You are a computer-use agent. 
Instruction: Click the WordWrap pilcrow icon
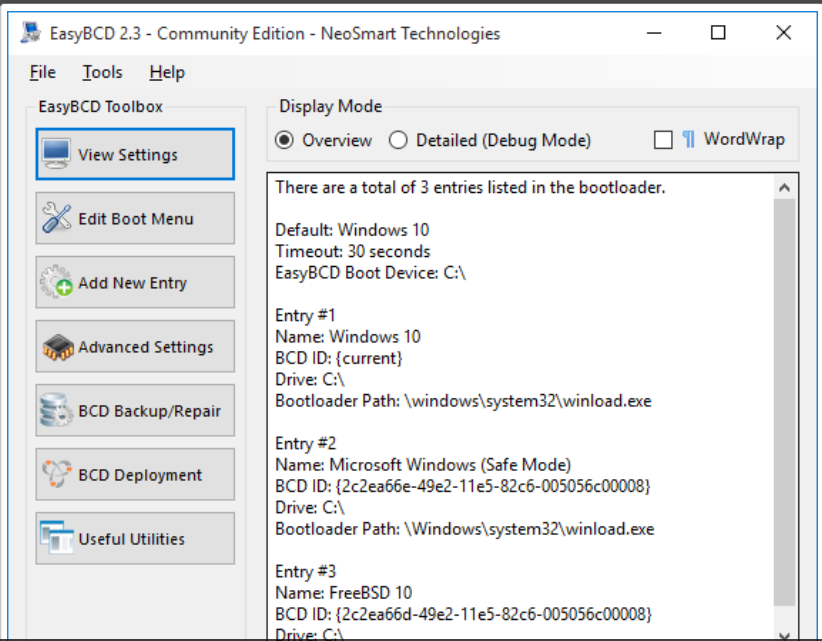tap(689, 139)
